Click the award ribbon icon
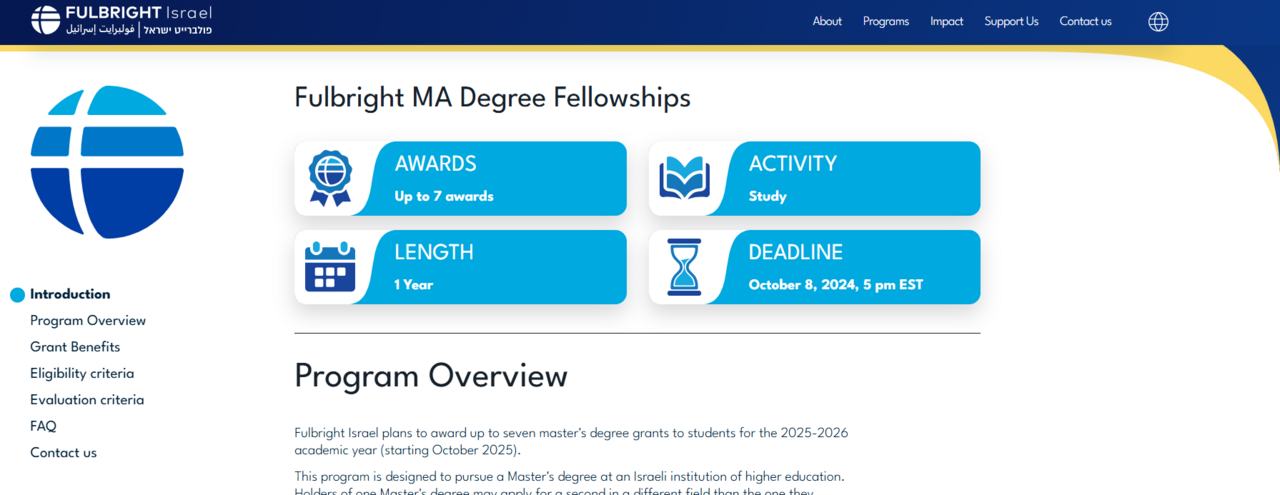Image resolution: width=1280 pixels, height=495 pixels. [x=330, y=178]
